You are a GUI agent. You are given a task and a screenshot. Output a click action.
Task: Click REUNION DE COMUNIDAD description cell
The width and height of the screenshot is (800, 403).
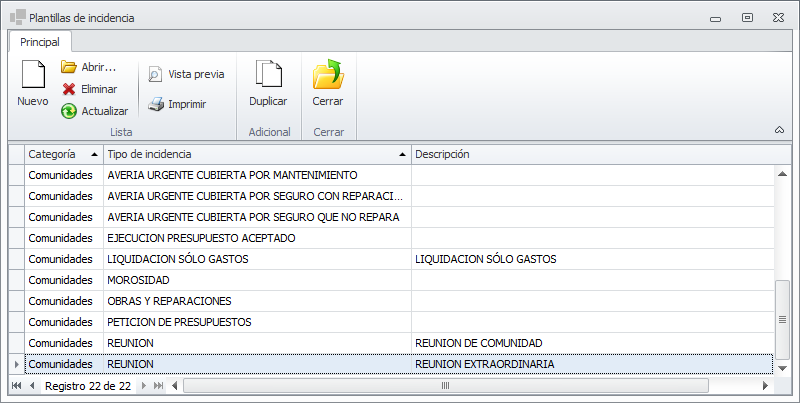(593, 343)
